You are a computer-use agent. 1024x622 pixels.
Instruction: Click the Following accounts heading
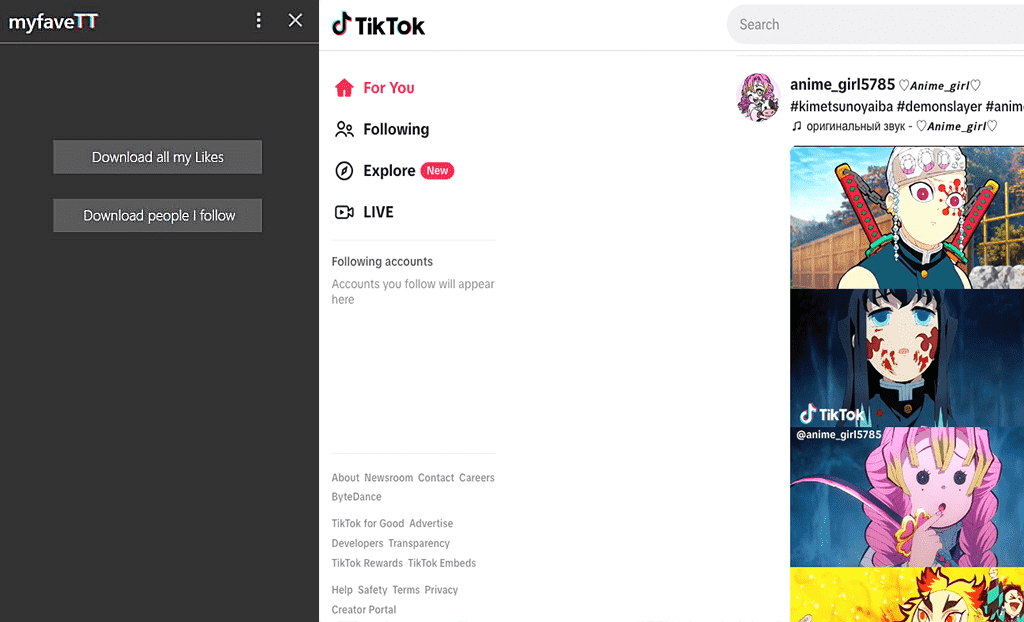[x=382, y=261]
